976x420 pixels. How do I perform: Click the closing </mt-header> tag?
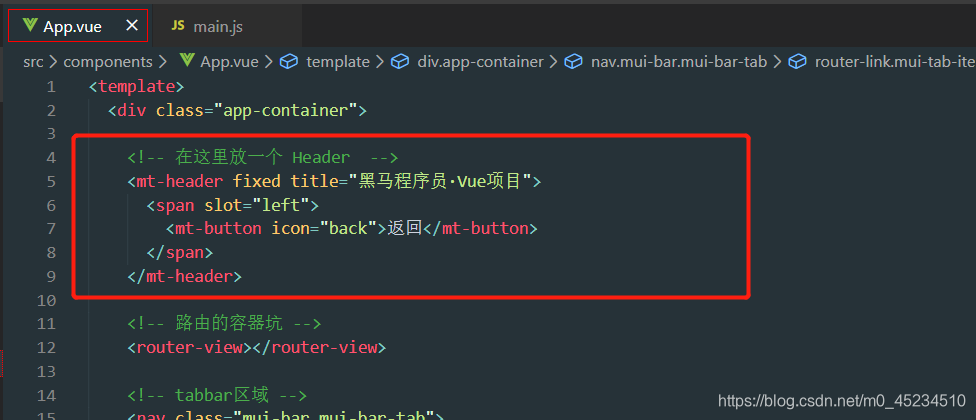tap(184, 276)
